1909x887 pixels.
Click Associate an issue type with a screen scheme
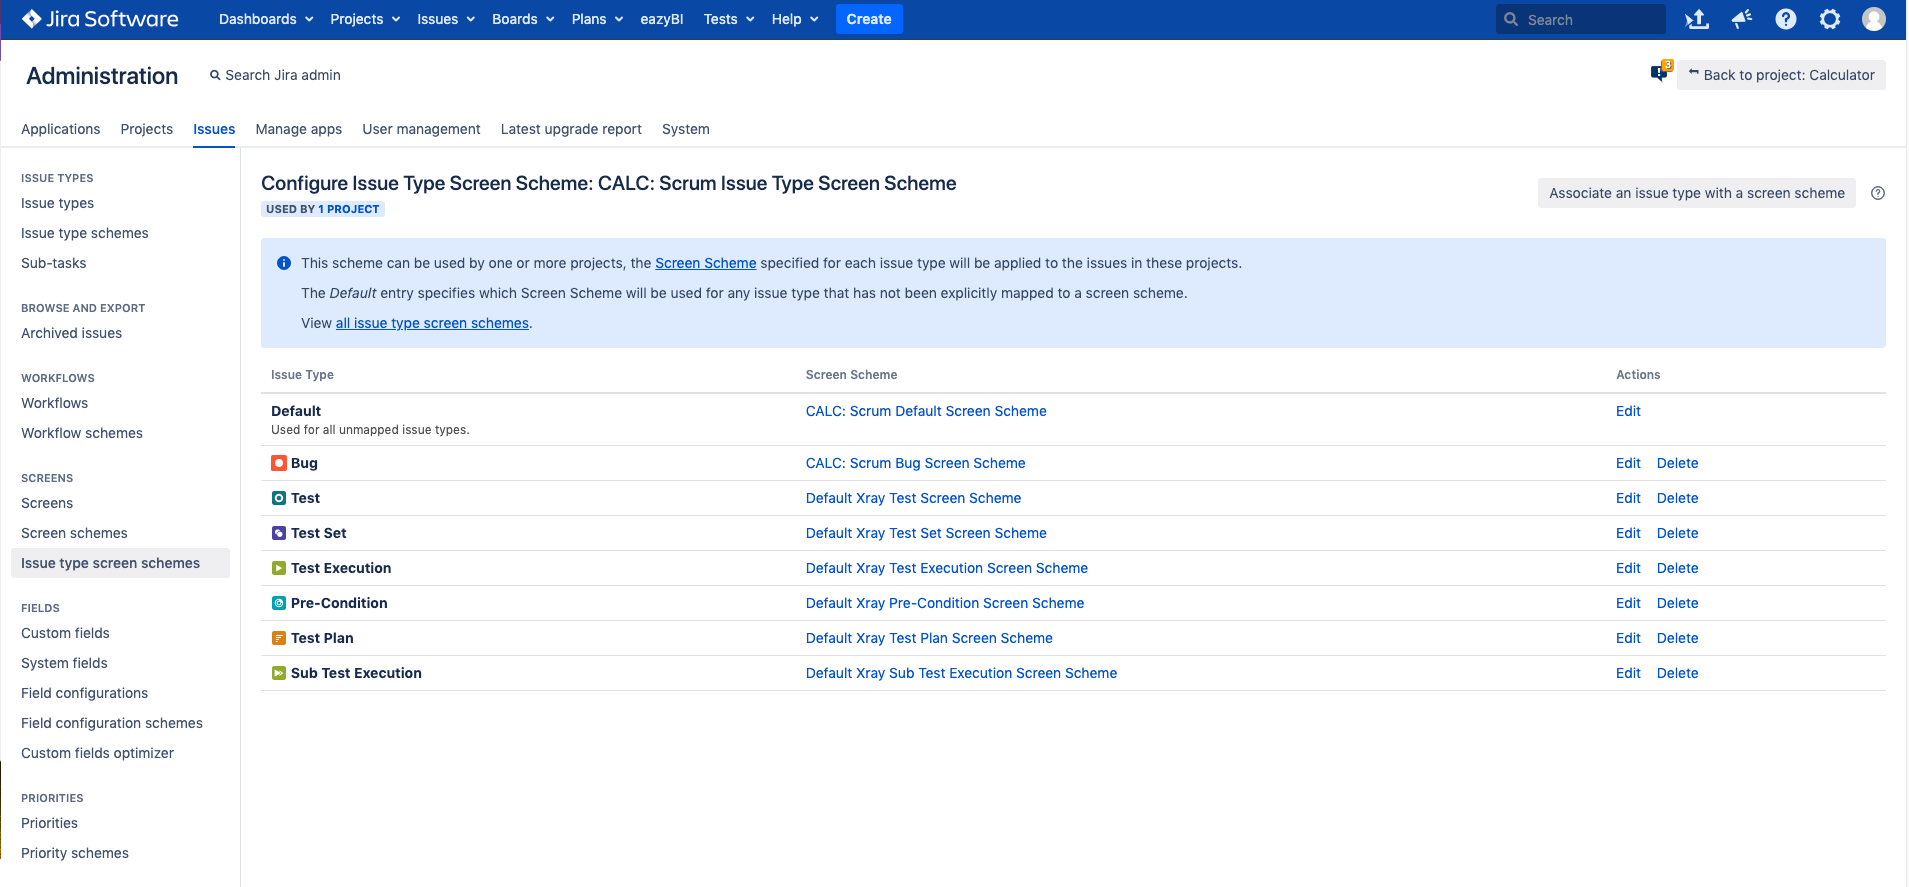tap(1697, 193)
